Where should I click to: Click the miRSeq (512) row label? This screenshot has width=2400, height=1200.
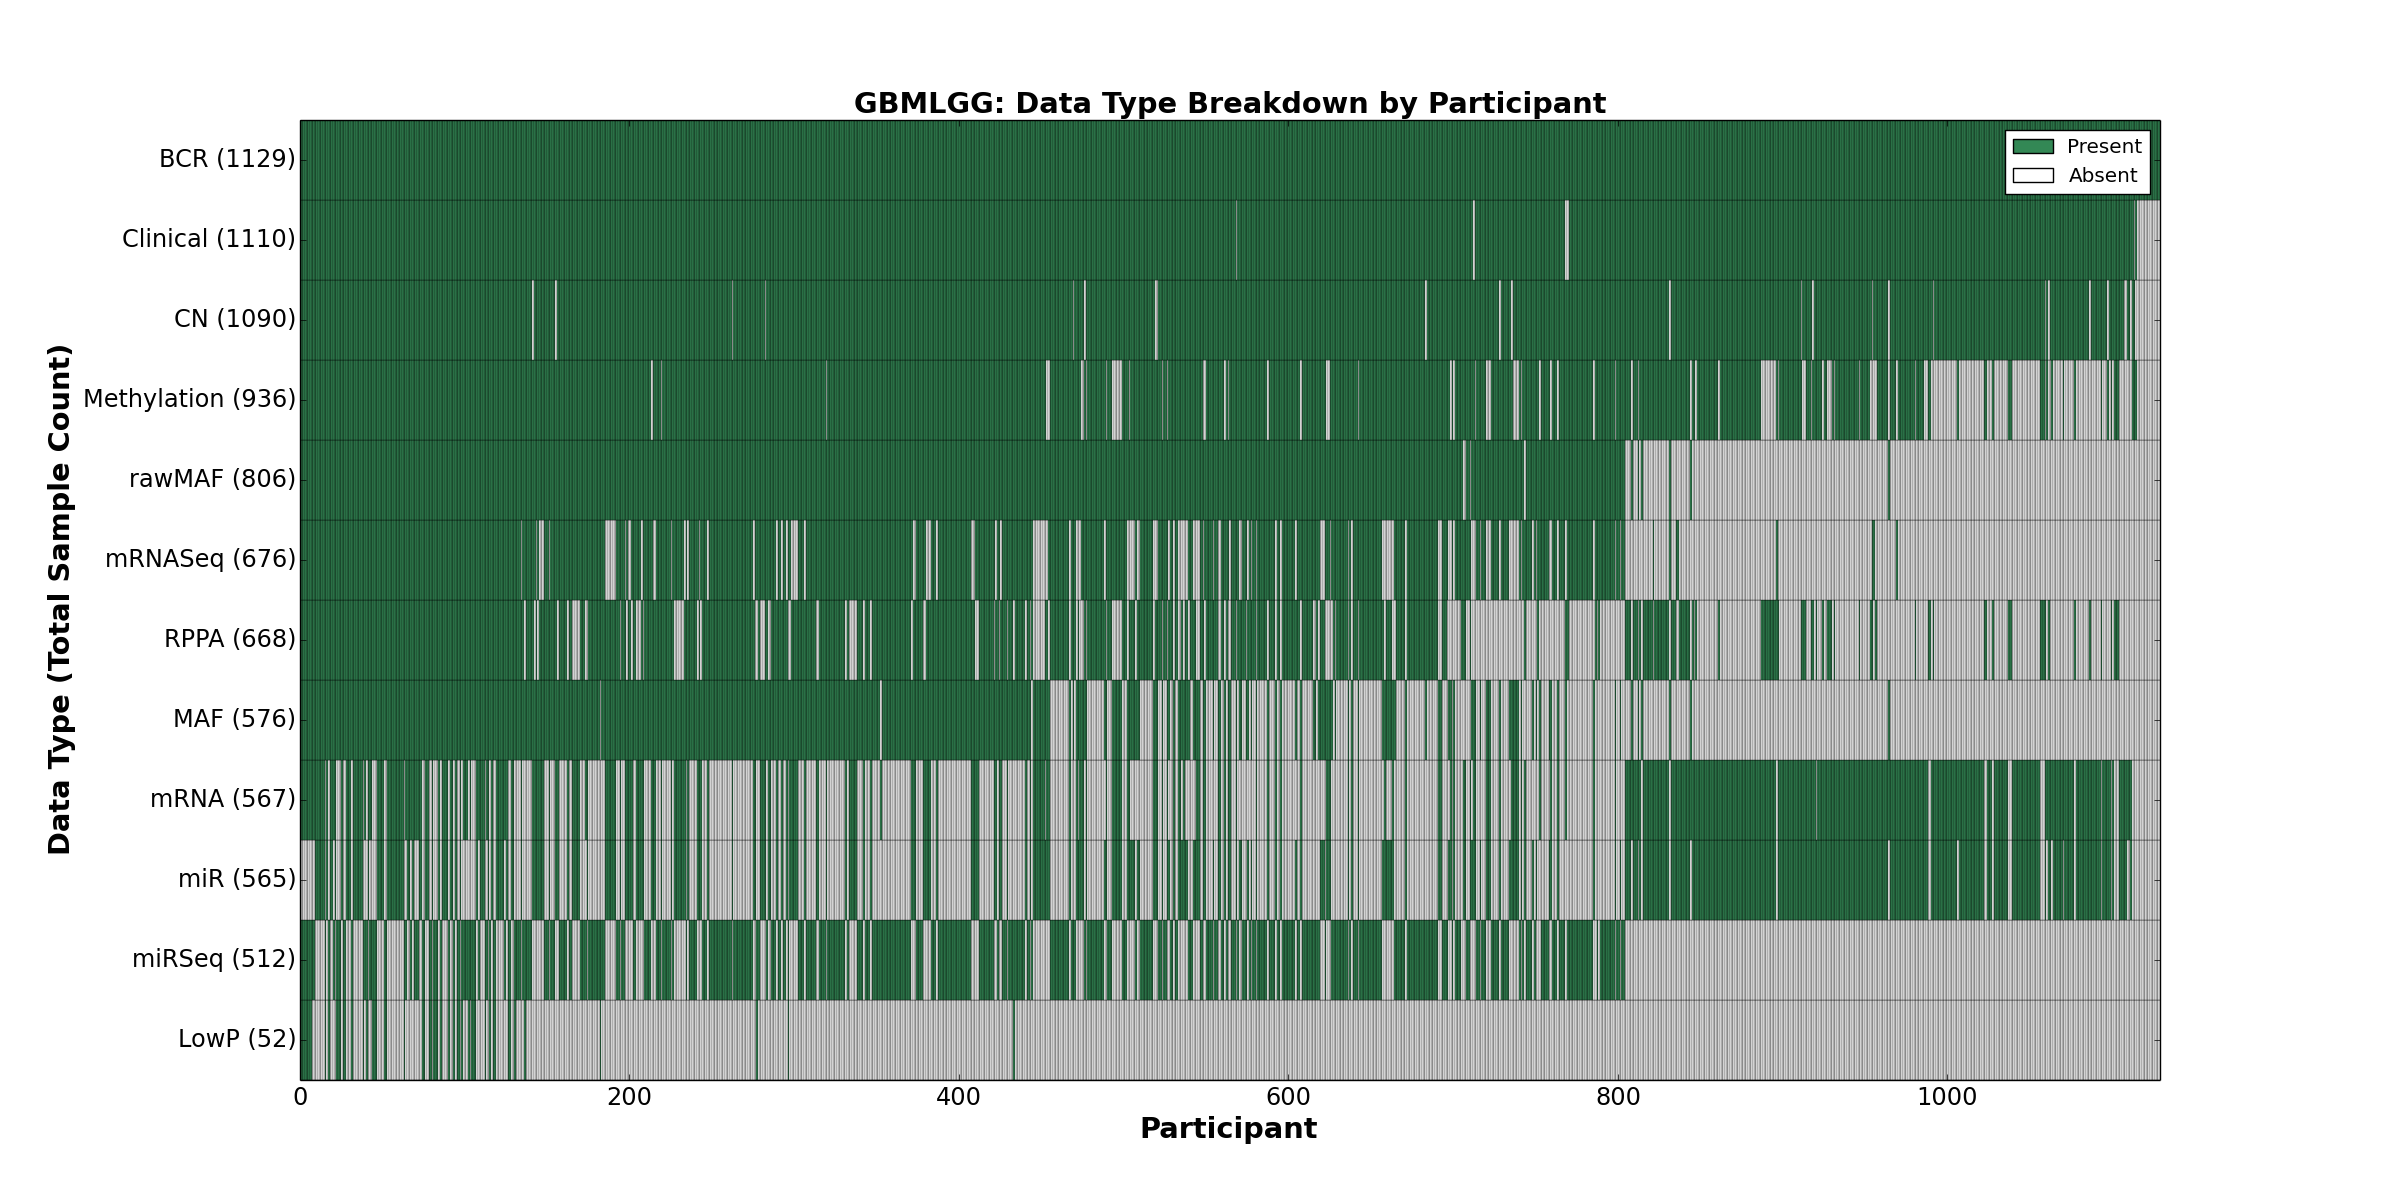(213, 959)
